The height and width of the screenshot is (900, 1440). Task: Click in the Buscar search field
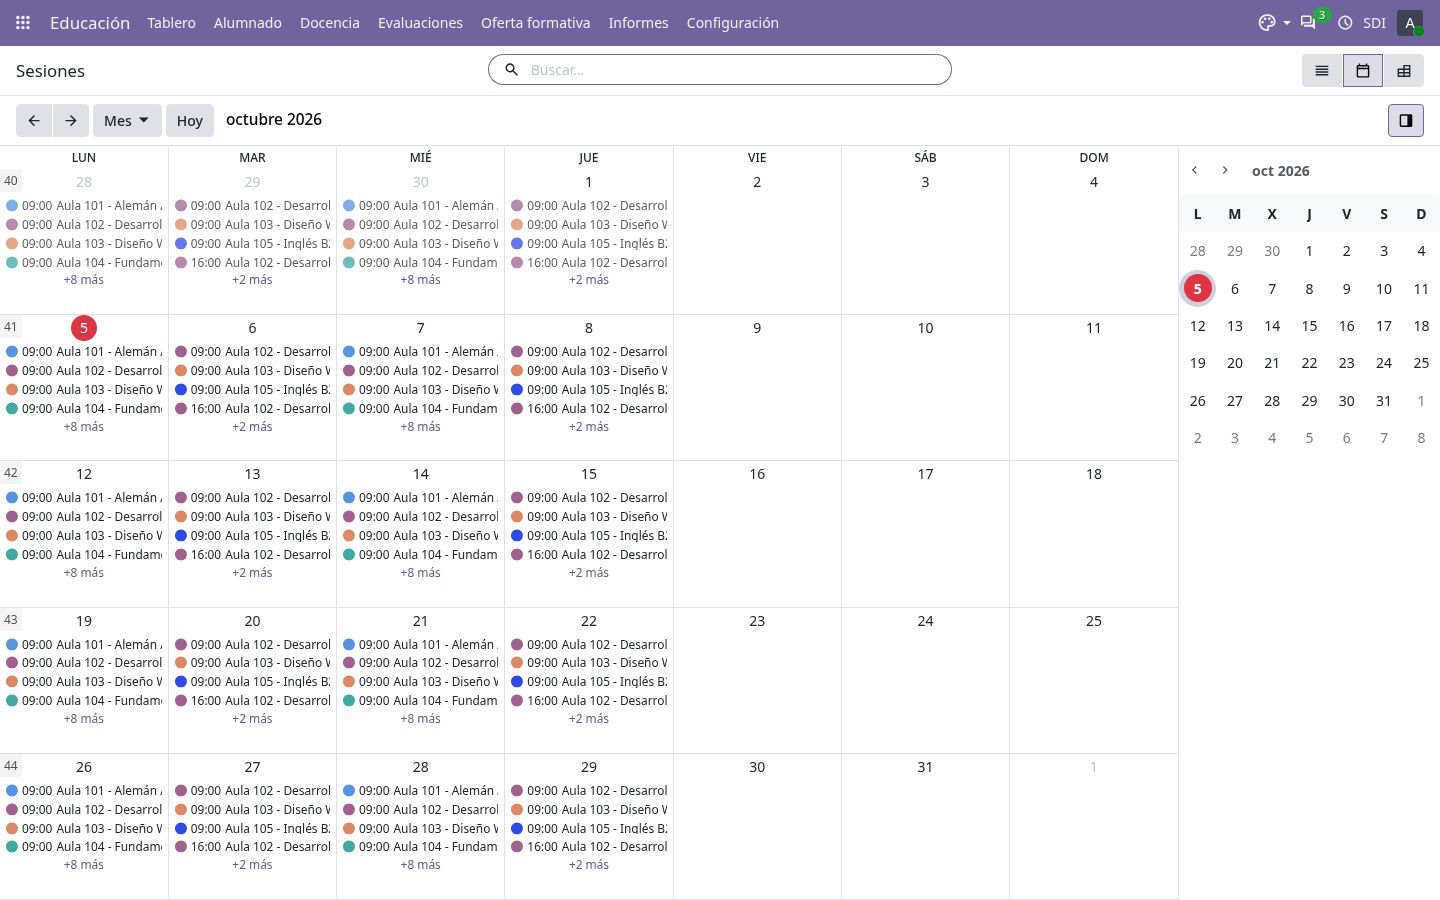coord(735,70)
